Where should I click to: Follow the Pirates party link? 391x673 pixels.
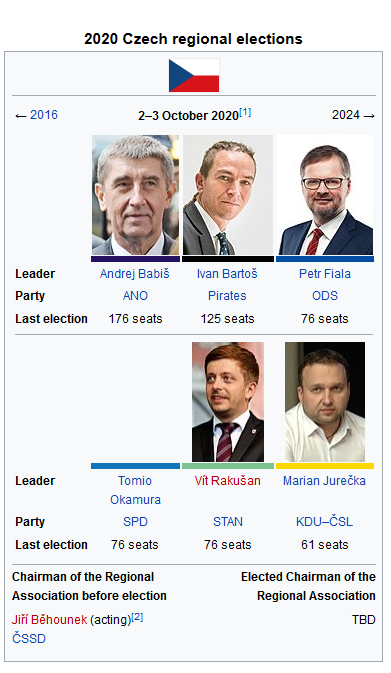pyautogui.click(x=227, y=296)
